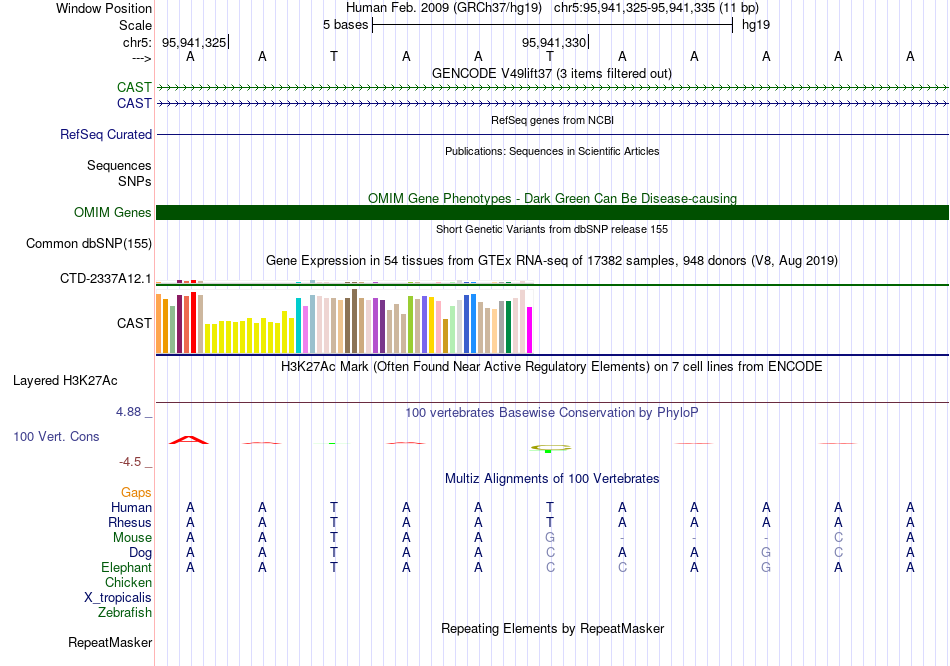Click the Zebrafish species label
Viewport: 950px width, 666px height.
click(125, 613)
